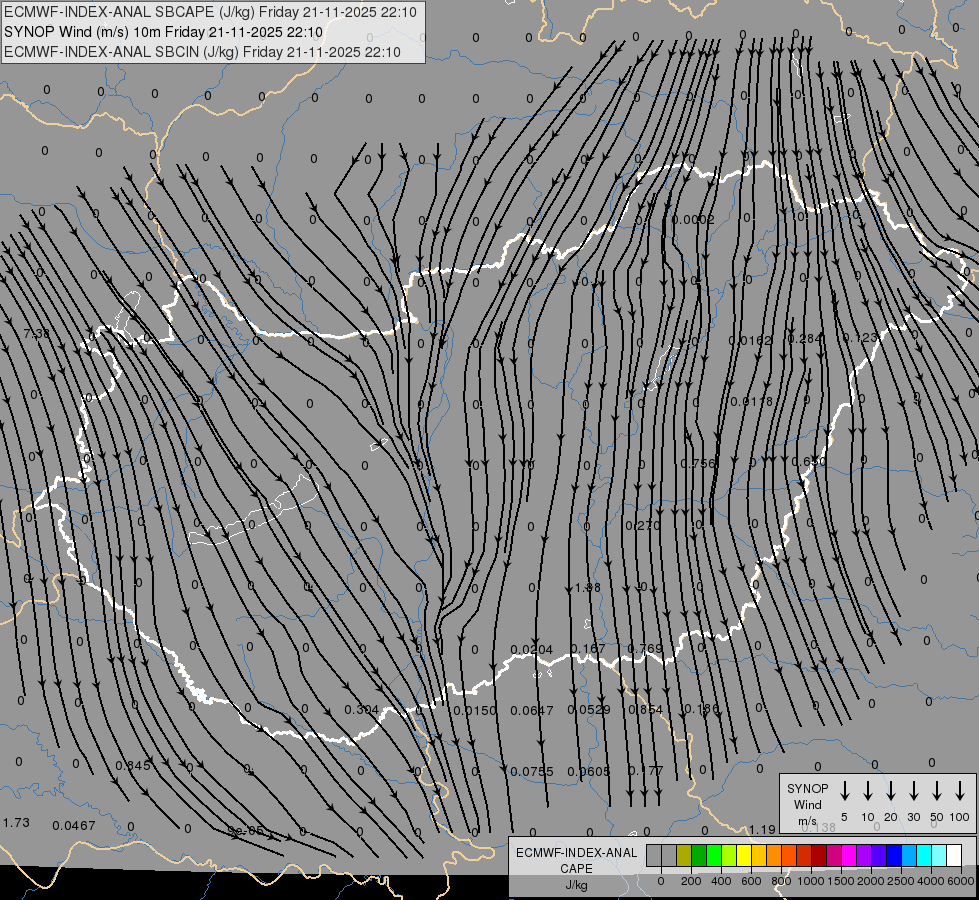Click the ECMWF-INDEX-ANAL CAPE legend label
Viewport: 979px width, 900px height.
point(576,860)
